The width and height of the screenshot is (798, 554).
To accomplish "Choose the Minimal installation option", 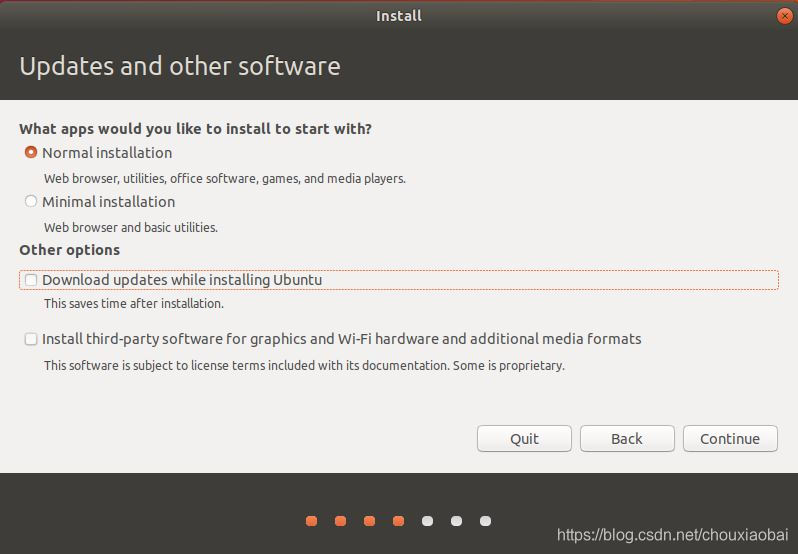I will coord(31,201).
